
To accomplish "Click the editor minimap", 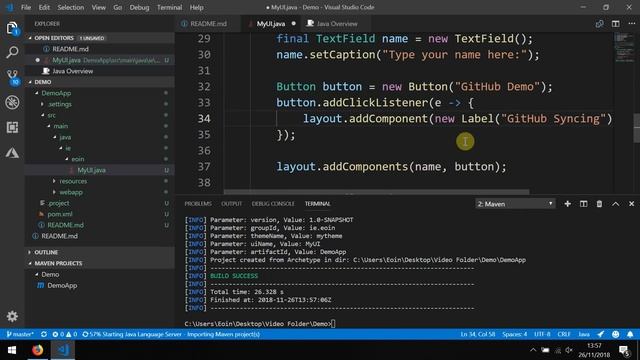I will point(623,47).
